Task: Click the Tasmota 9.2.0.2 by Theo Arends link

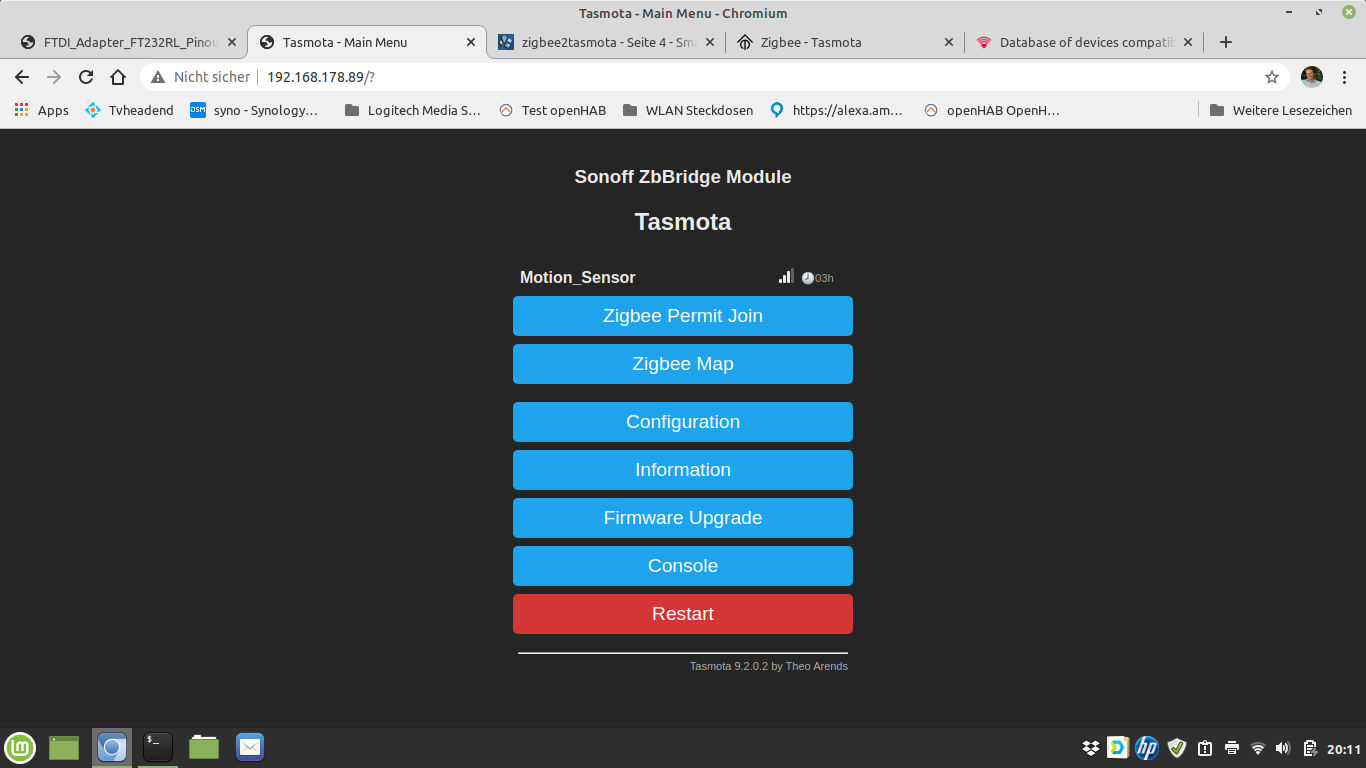Action: [769, 666]
